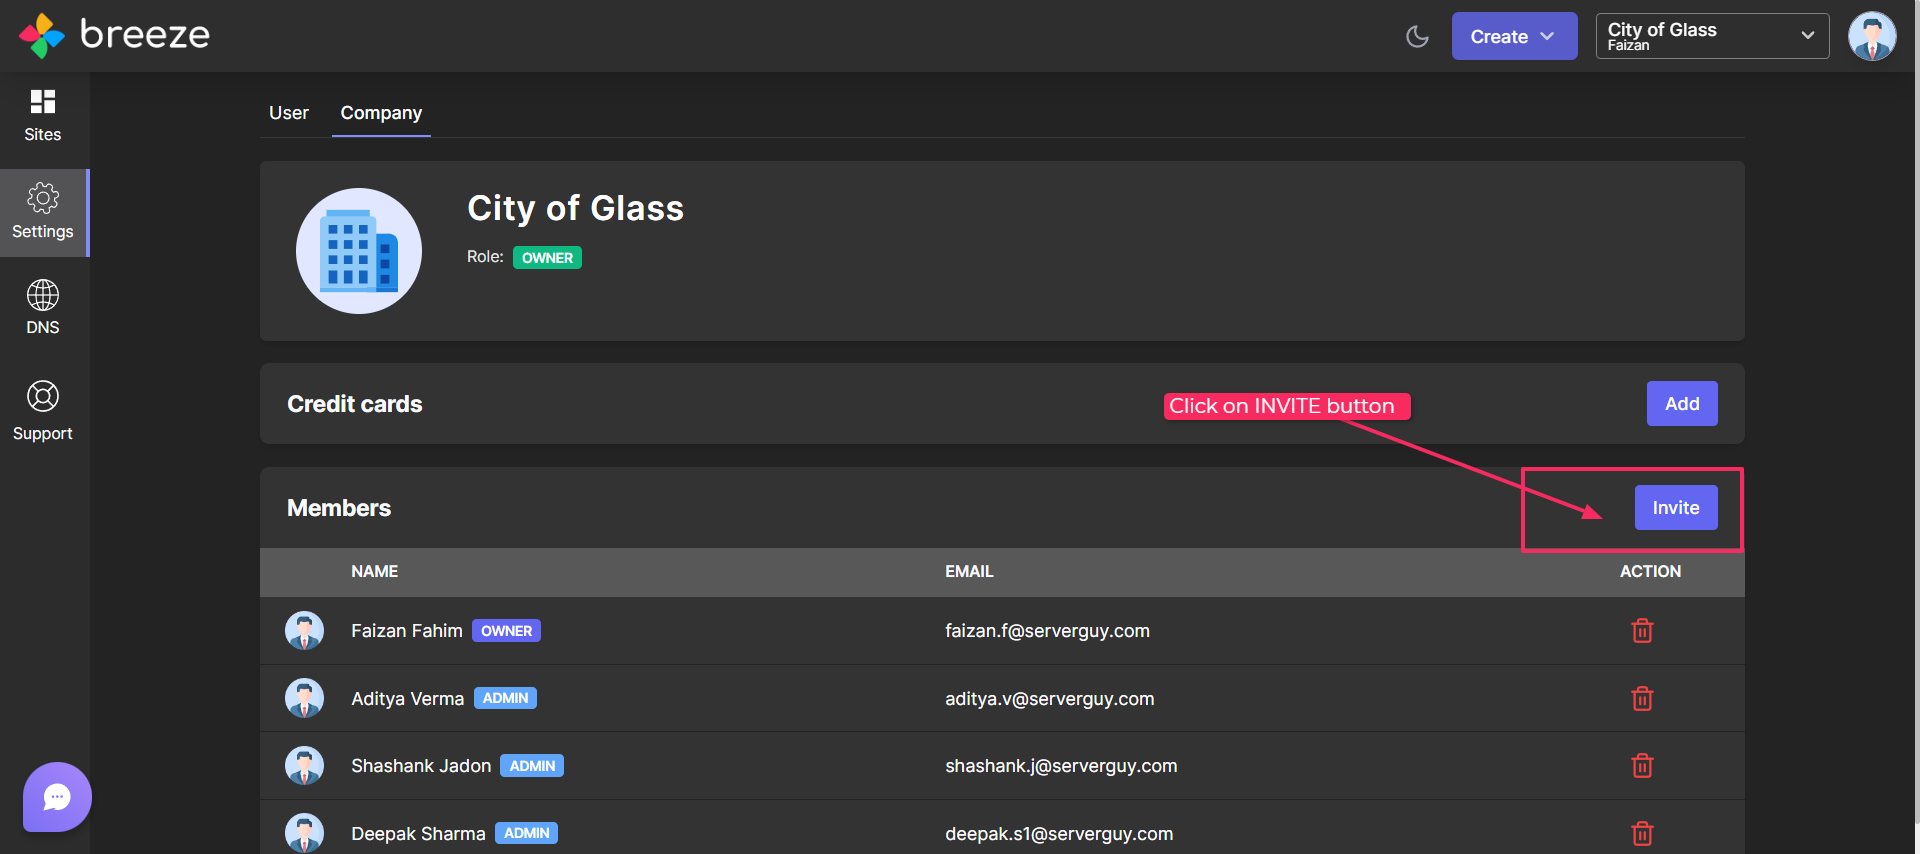
Task: Click Deepak Sharma's avatar
Action: pos(304,833)
